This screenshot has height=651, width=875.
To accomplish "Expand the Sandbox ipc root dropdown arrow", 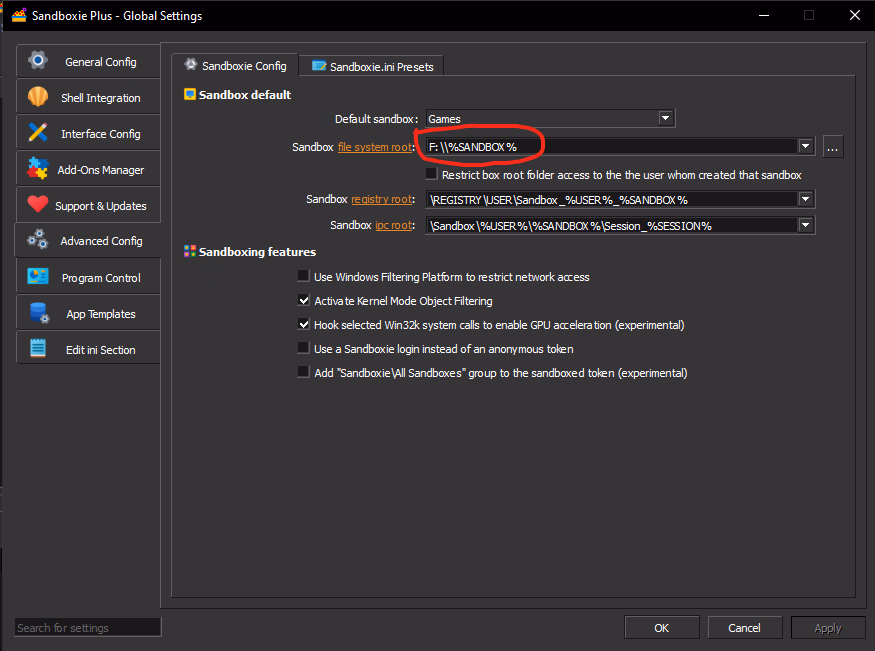I will coord(805,225).
